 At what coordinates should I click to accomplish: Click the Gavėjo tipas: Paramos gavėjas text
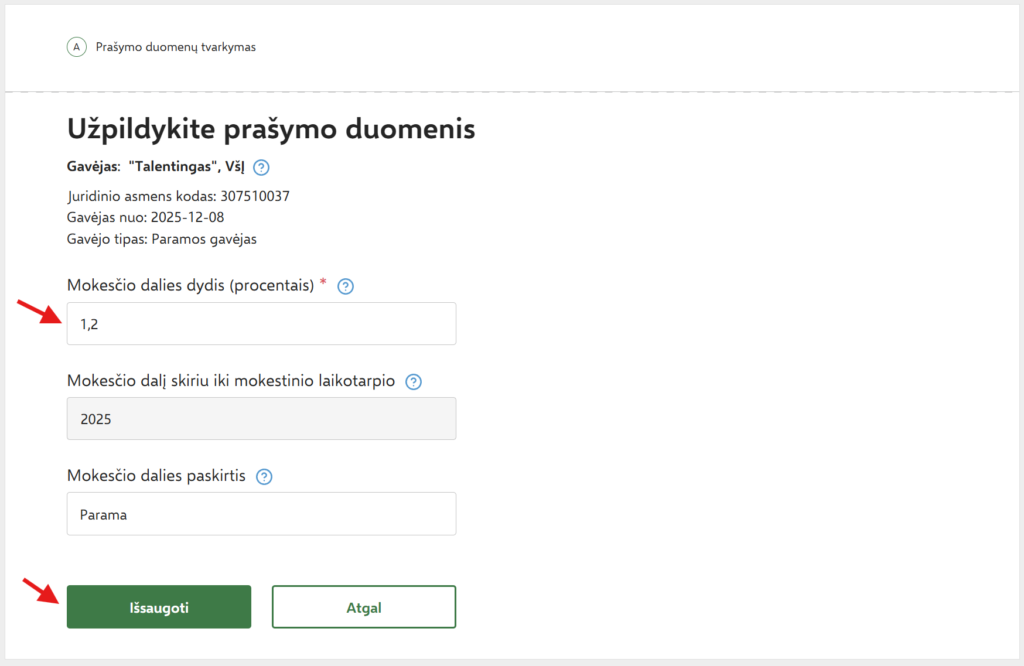tap(161, 240)
